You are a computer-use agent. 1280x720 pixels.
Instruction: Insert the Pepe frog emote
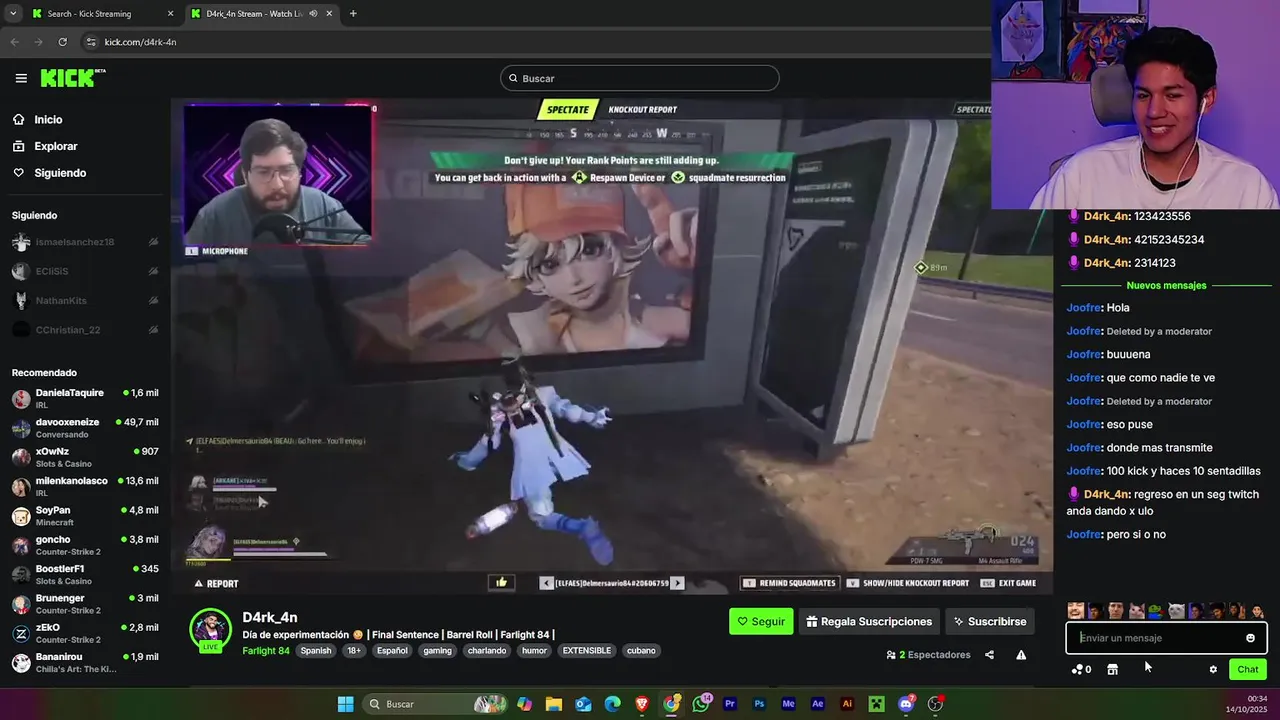pyautogui.click(x=1156, y=611)
